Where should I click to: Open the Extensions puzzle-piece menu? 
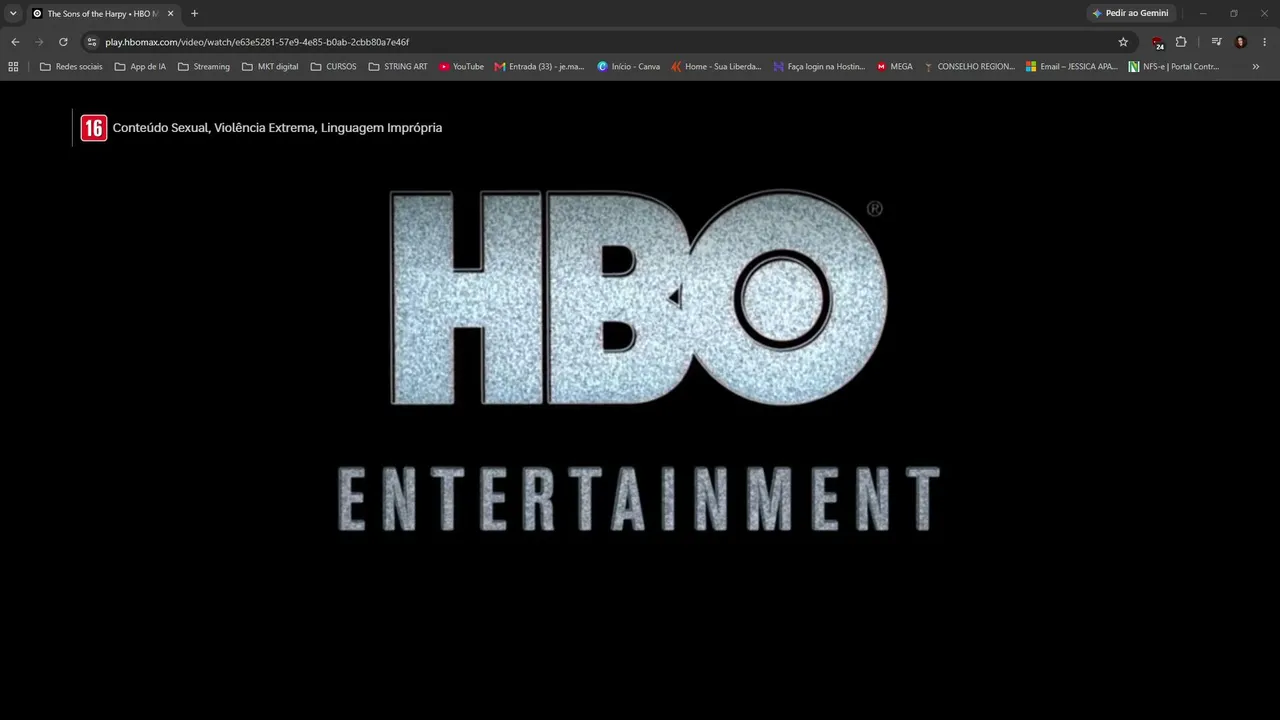point(1181,42)
